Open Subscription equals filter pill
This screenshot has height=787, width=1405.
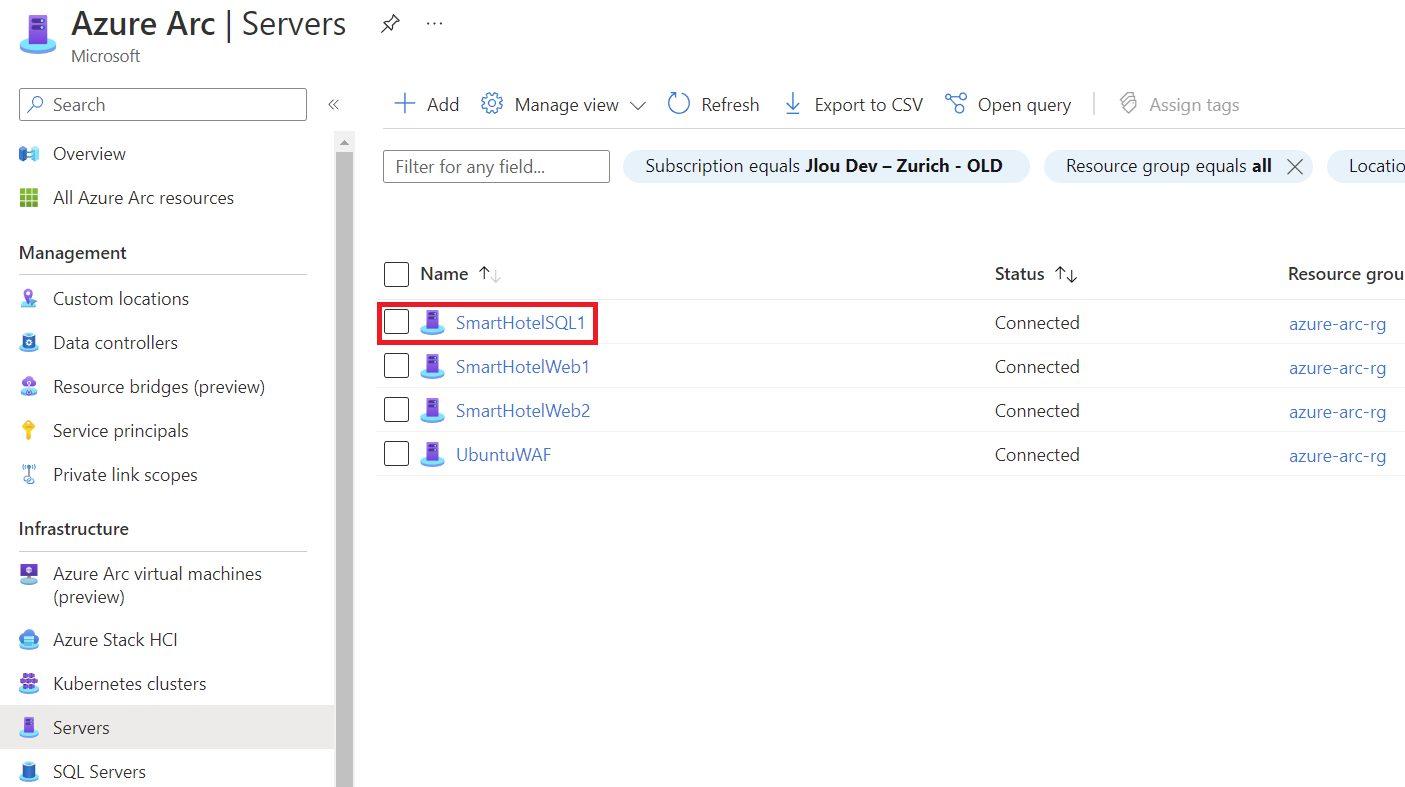coord(826,166)
